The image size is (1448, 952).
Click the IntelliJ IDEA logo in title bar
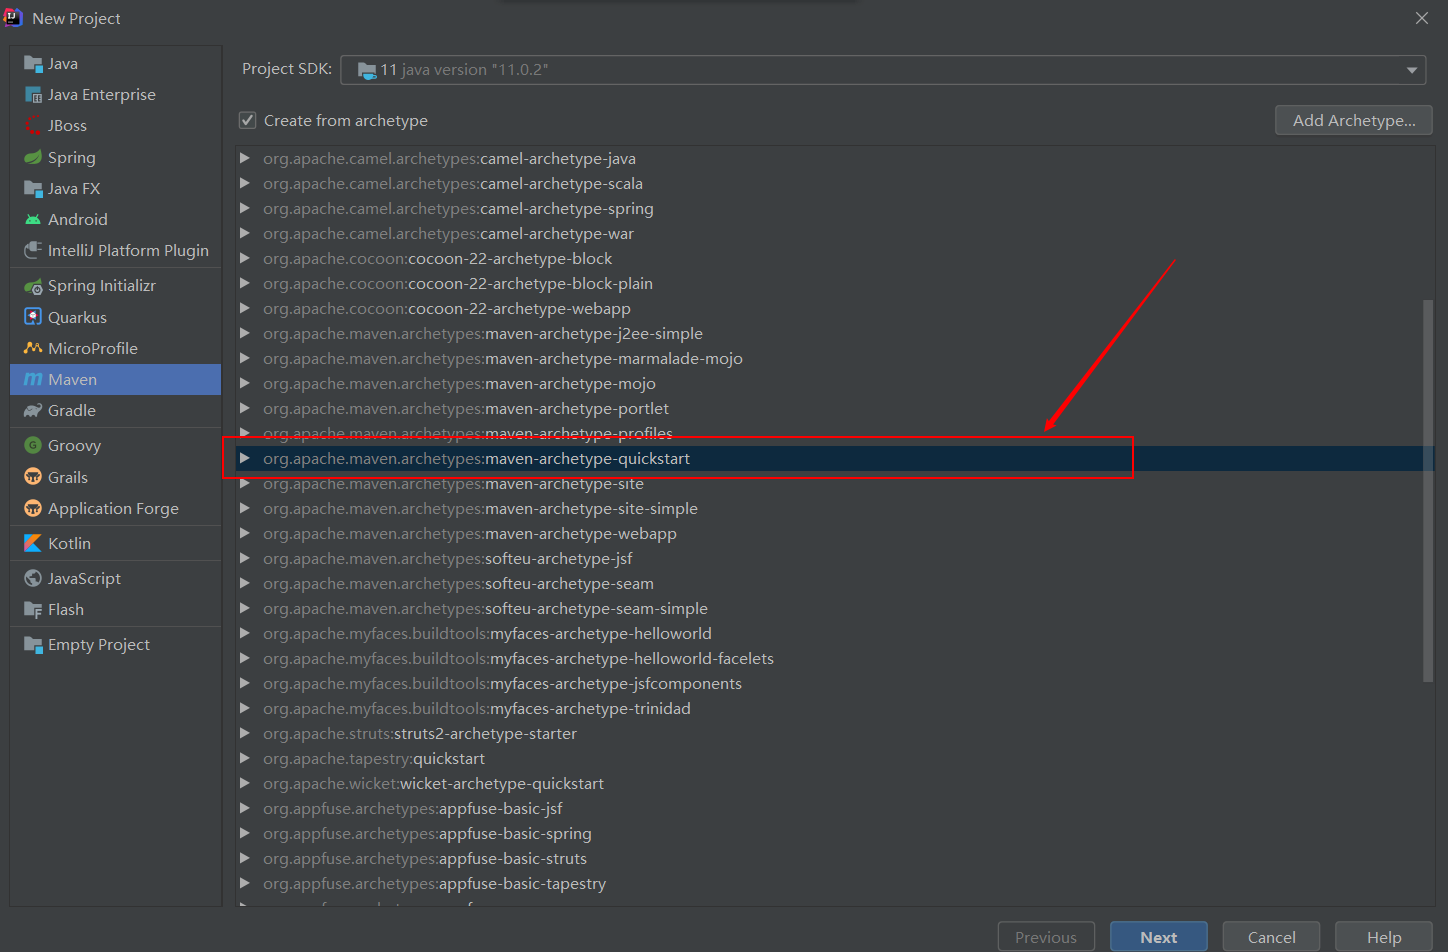[13, 17]
